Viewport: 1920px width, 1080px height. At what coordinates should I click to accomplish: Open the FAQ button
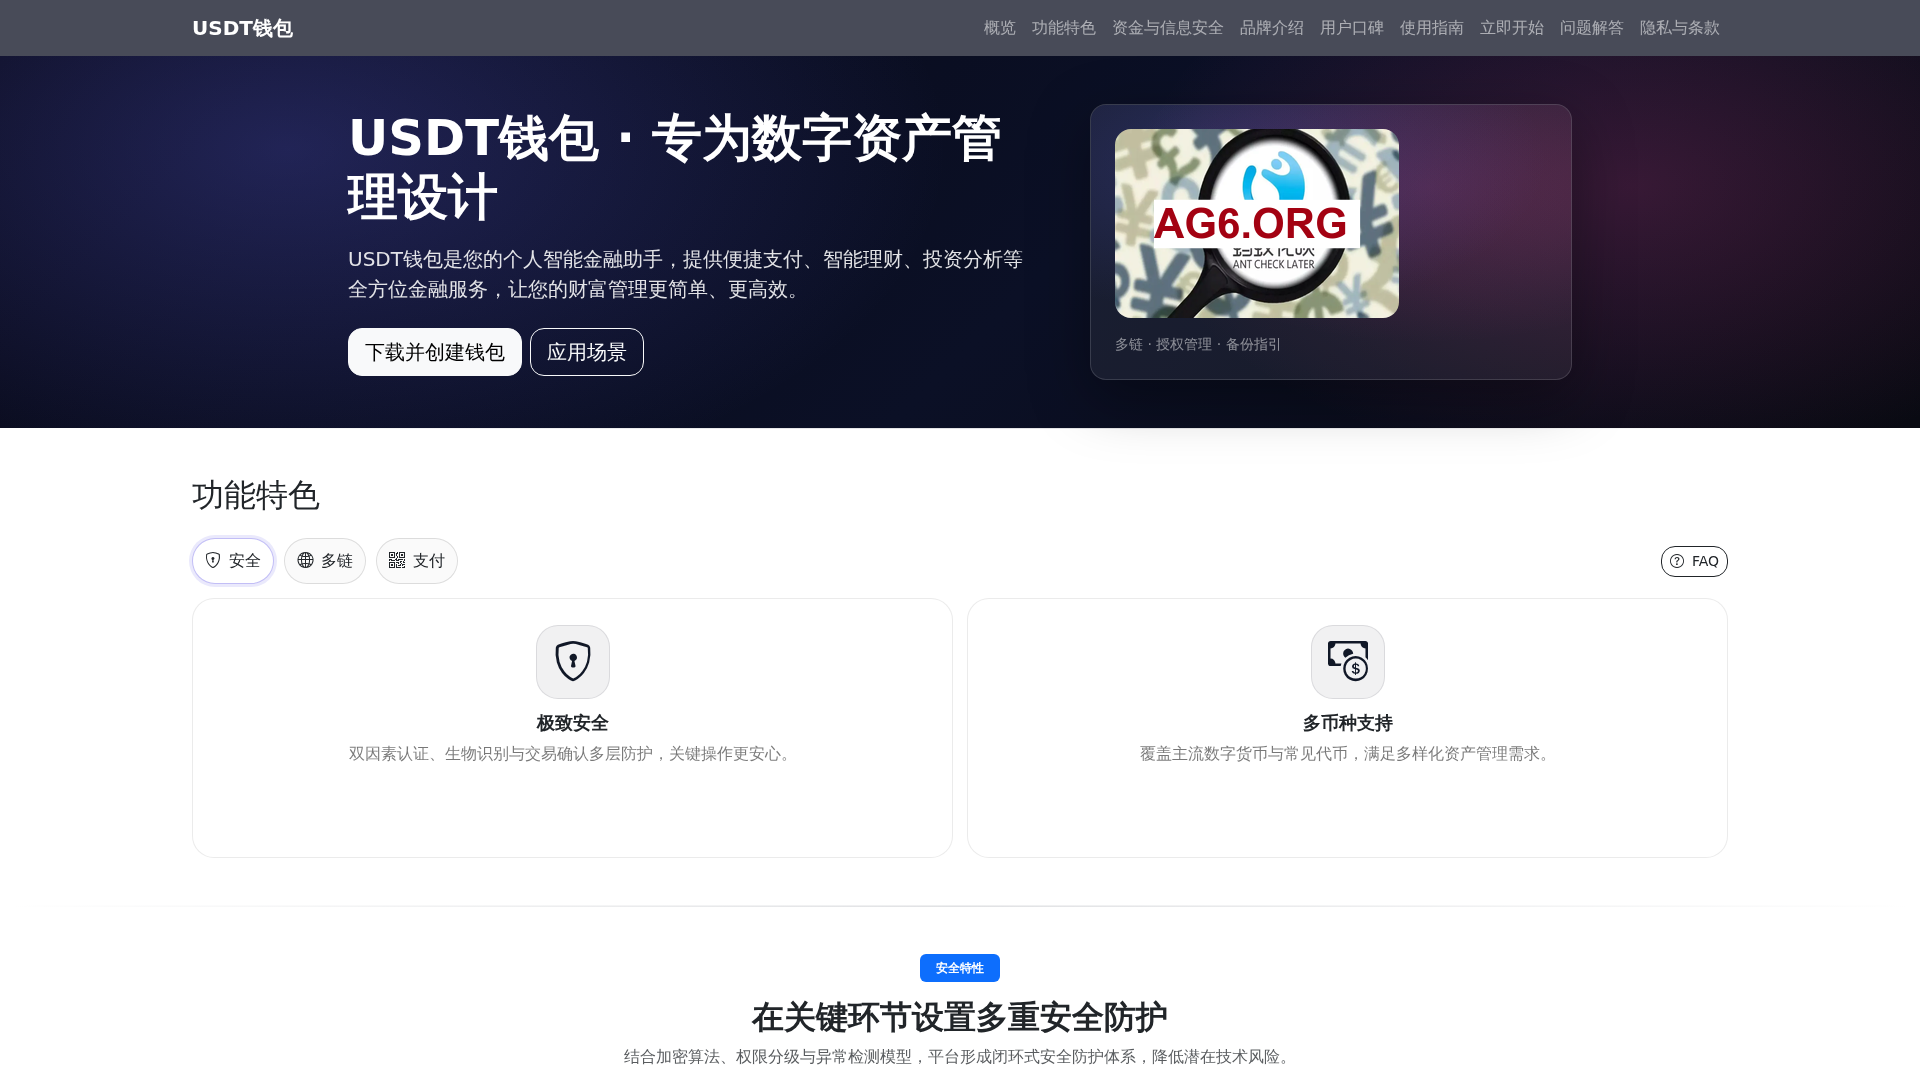(1694, 561)
